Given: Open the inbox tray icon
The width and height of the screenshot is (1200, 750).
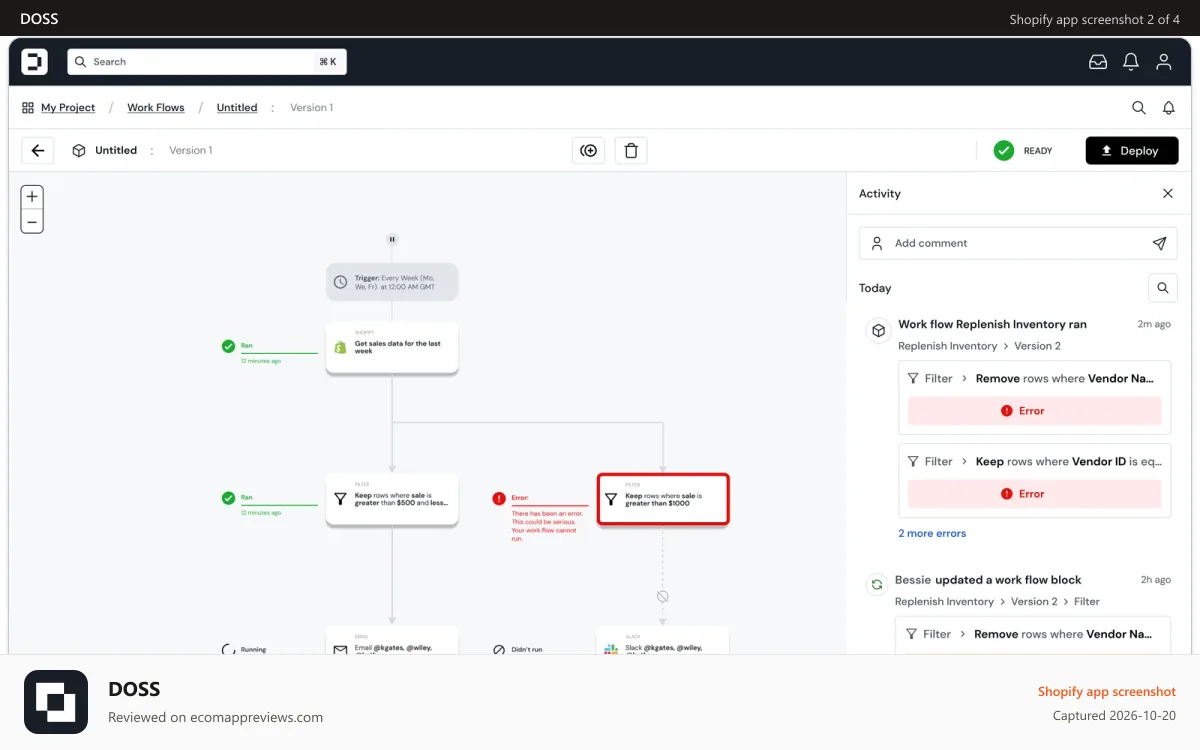Looking at the screenshot, I should (x=1098, y=62).
